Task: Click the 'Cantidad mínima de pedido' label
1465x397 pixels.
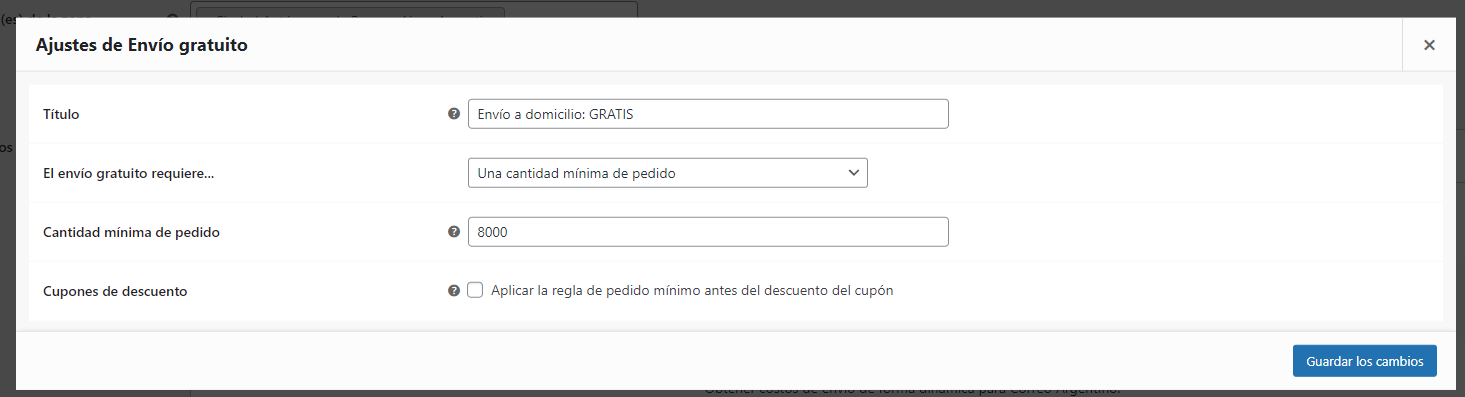Action: (131, 232)
